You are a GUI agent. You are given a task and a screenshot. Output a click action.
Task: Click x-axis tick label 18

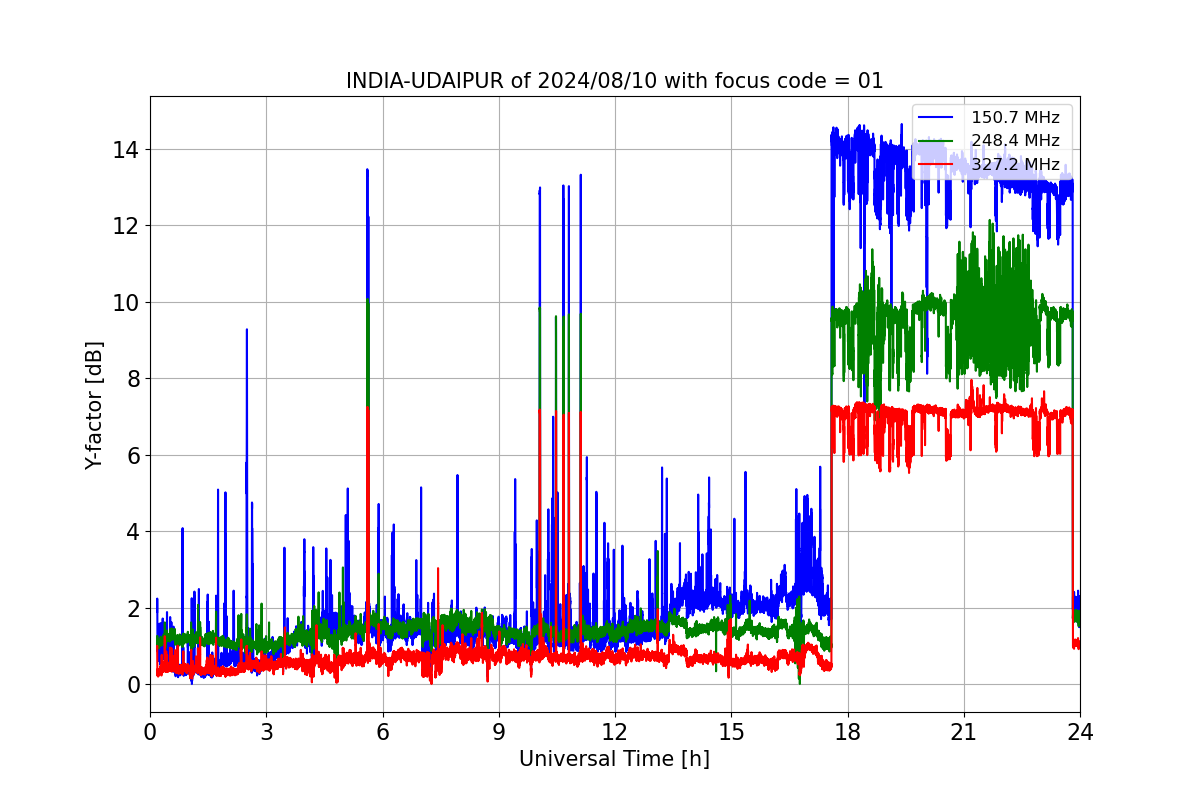point(847,731)
